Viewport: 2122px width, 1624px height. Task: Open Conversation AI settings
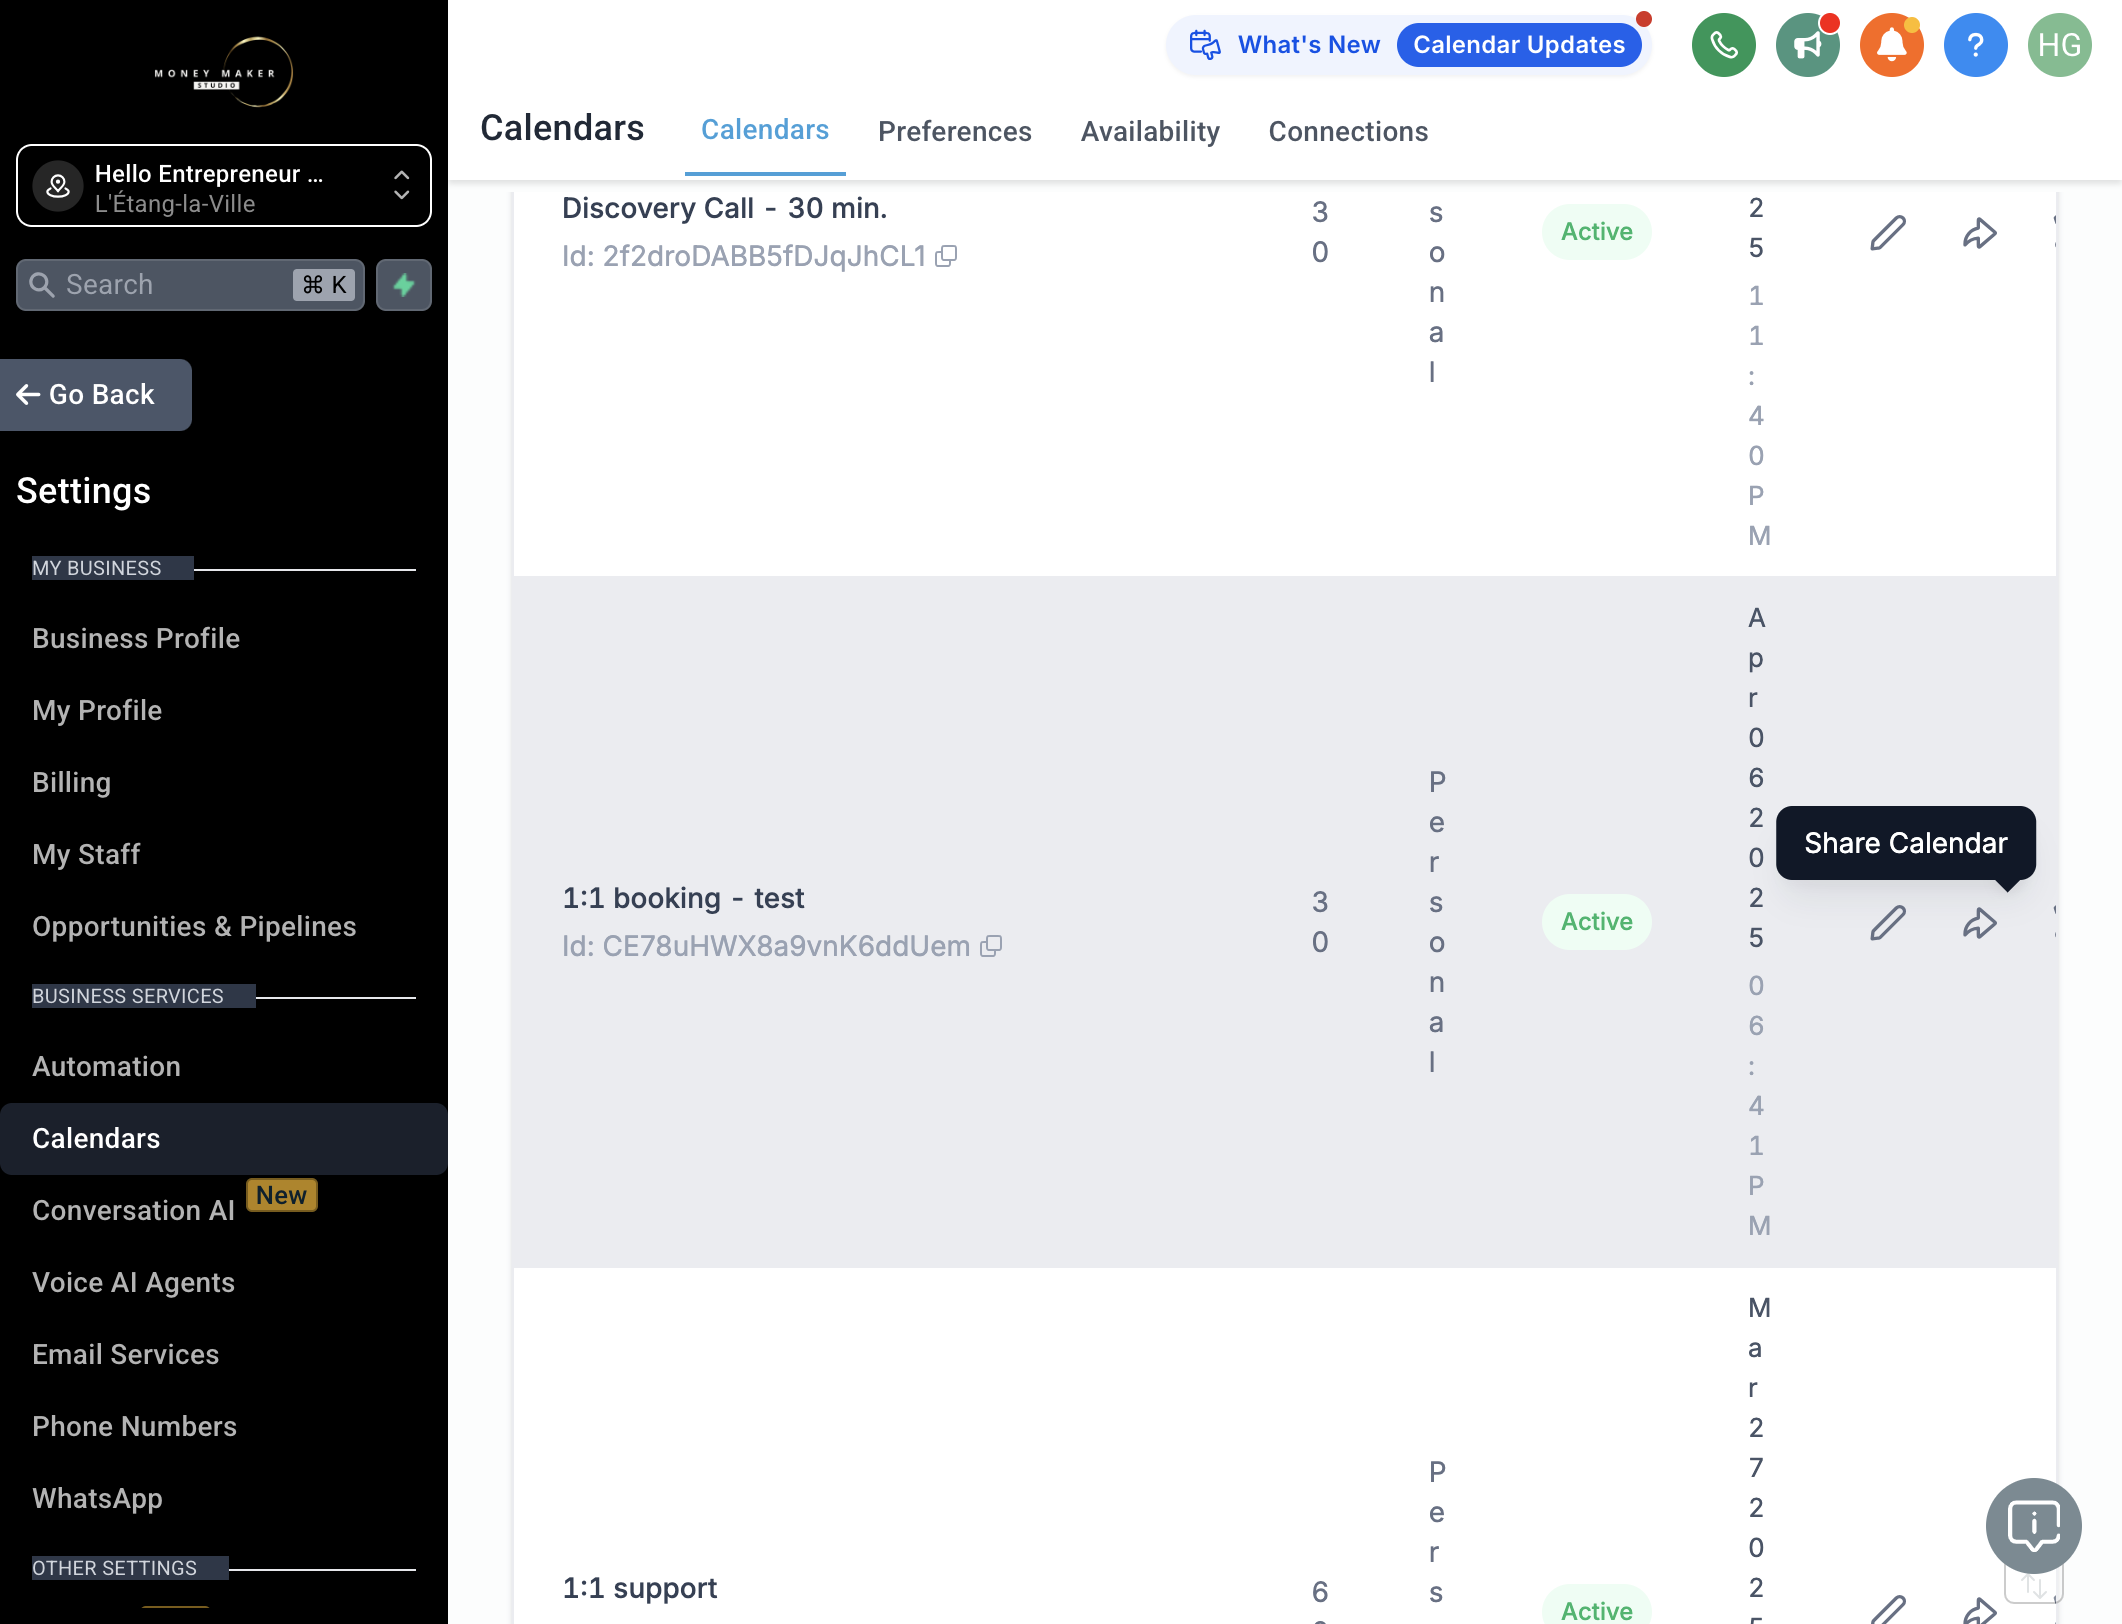pyautogui.click(x=133, y=1211)
